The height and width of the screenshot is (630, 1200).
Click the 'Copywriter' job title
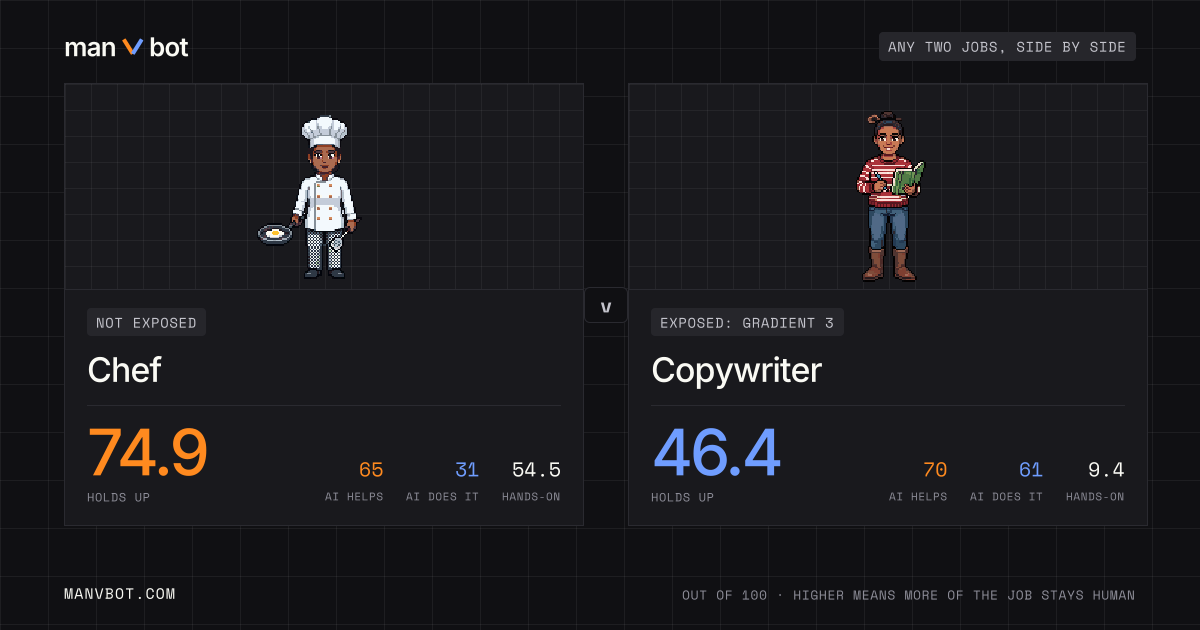coord(737,370)
